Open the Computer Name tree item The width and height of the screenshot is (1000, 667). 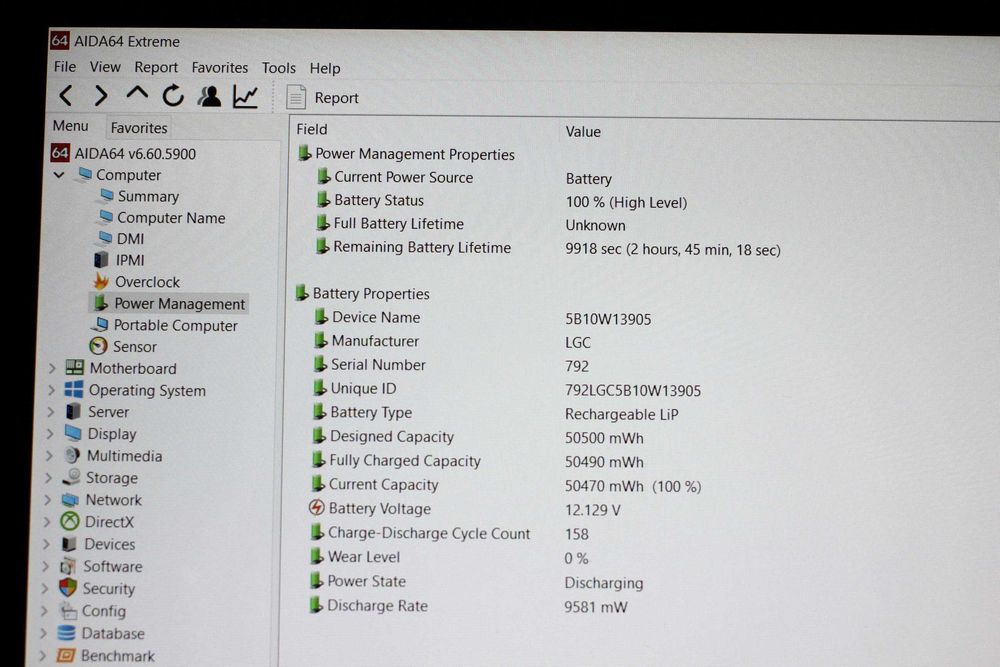pyautogui.click(x=171, y=218)
